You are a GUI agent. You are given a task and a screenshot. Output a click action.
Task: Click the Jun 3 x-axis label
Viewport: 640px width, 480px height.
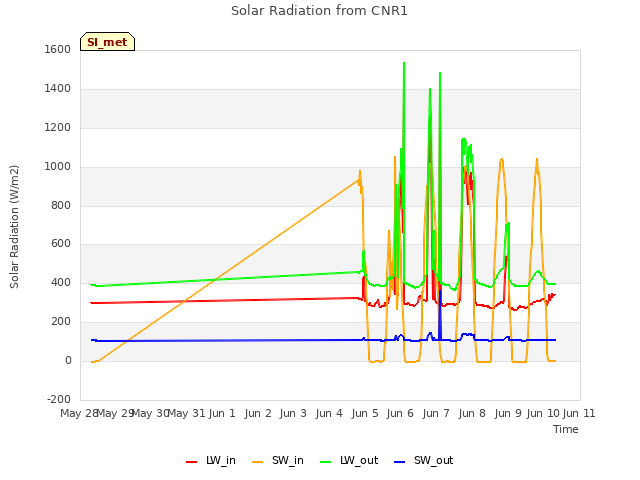coord(293,413)
